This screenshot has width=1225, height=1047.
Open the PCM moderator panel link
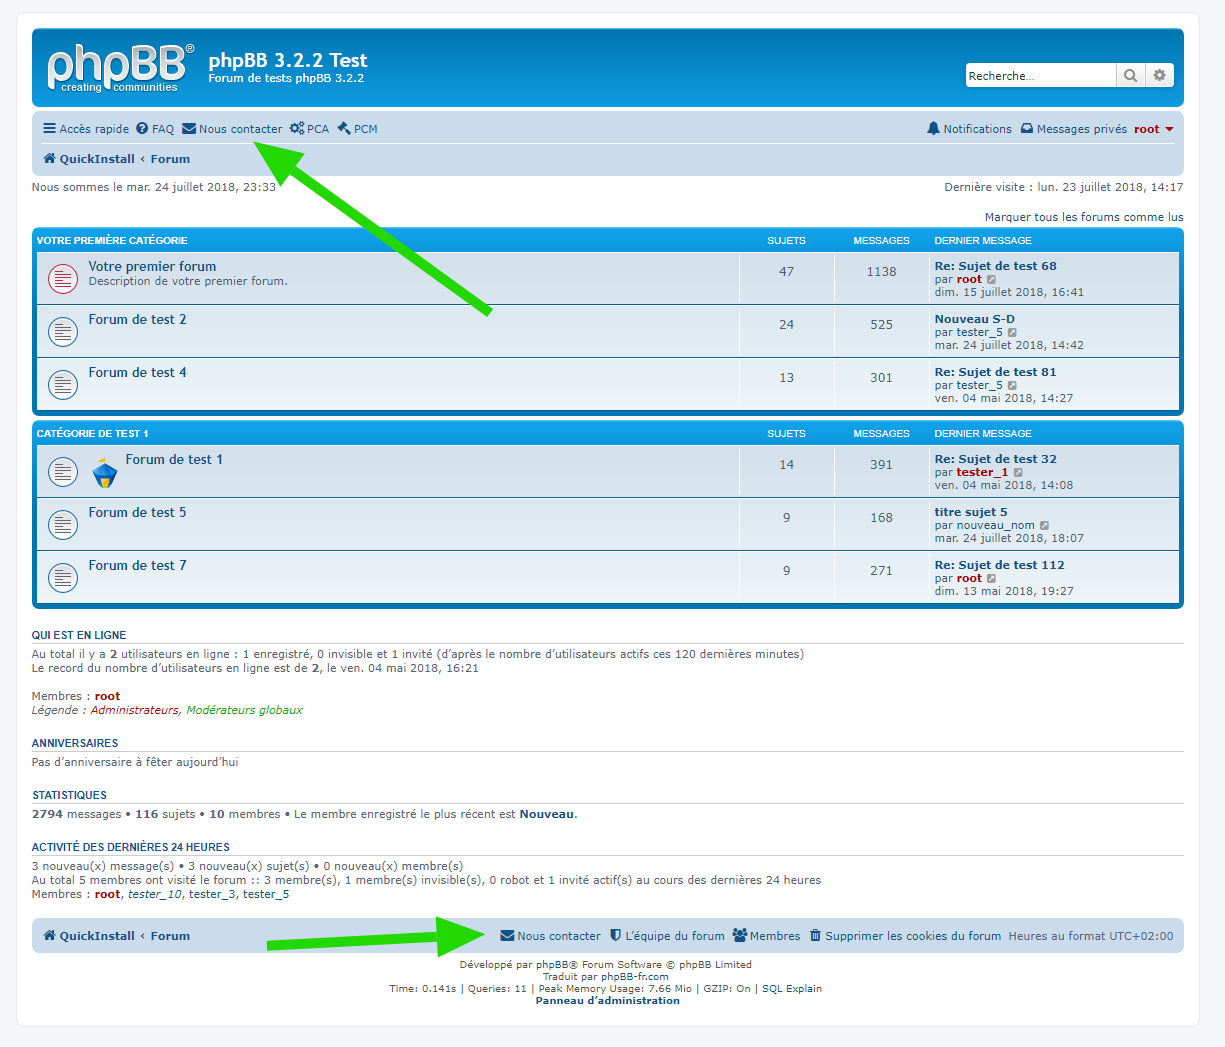point(357,129)
